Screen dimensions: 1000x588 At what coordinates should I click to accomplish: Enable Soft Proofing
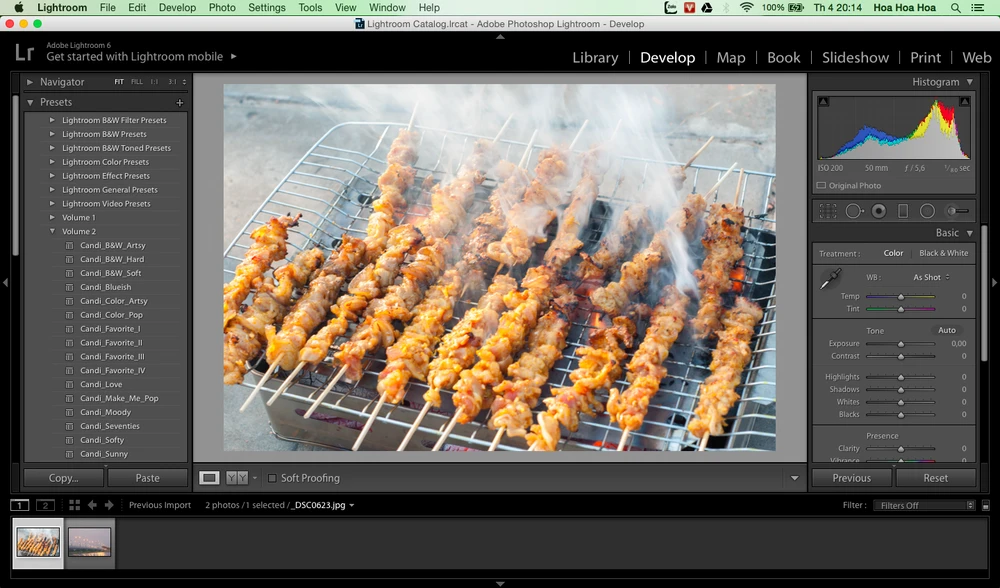[x=272, y=478]
